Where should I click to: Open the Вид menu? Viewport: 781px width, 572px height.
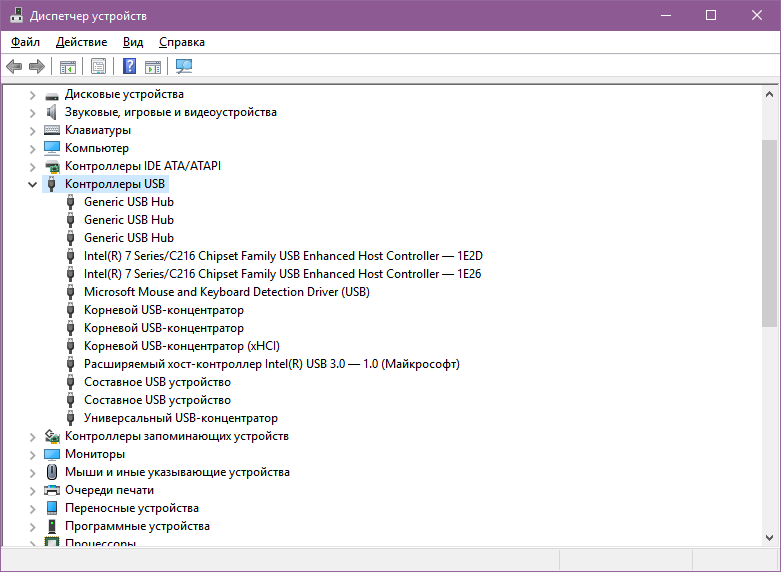pyautogui.click(x=133, y=42)
